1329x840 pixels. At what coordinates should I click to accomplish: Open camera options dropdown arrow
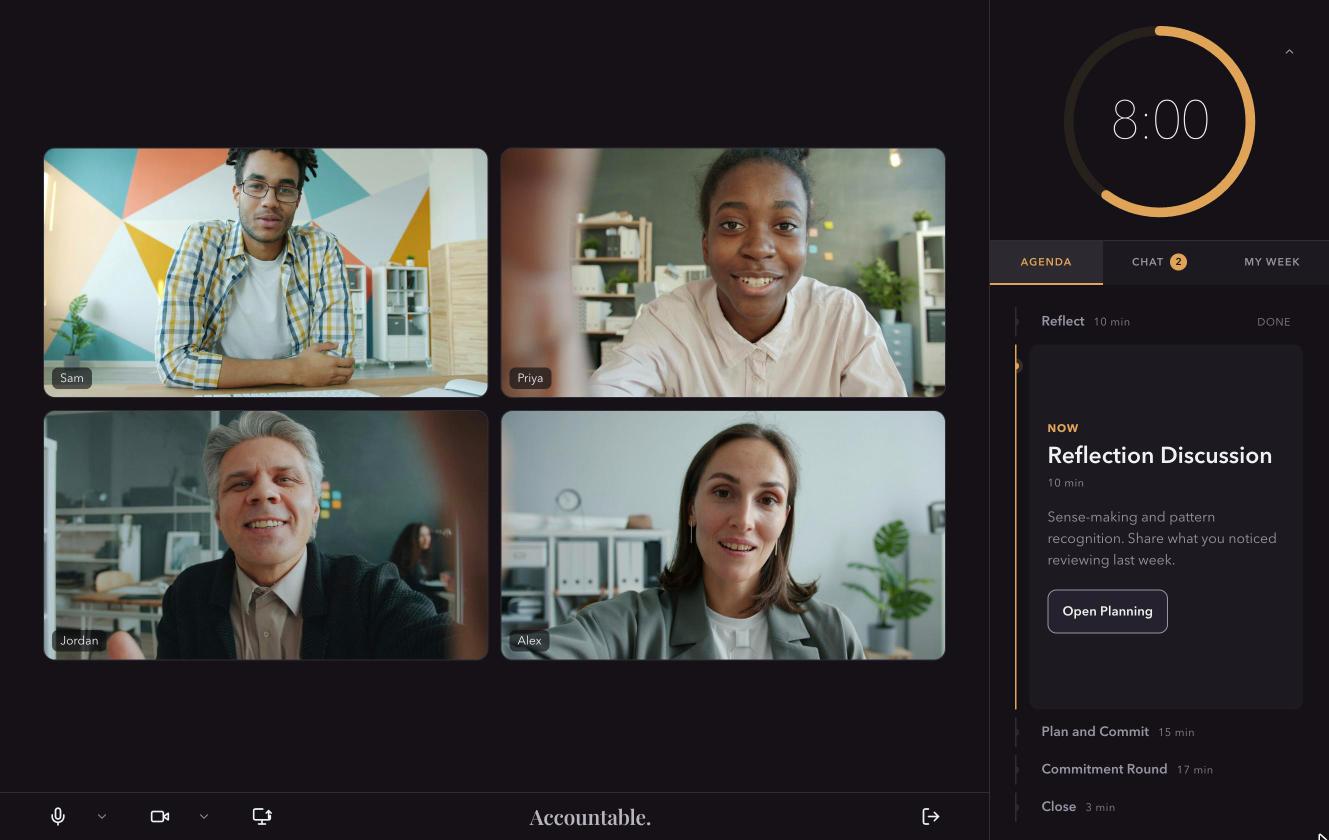[x=204, y=816]
